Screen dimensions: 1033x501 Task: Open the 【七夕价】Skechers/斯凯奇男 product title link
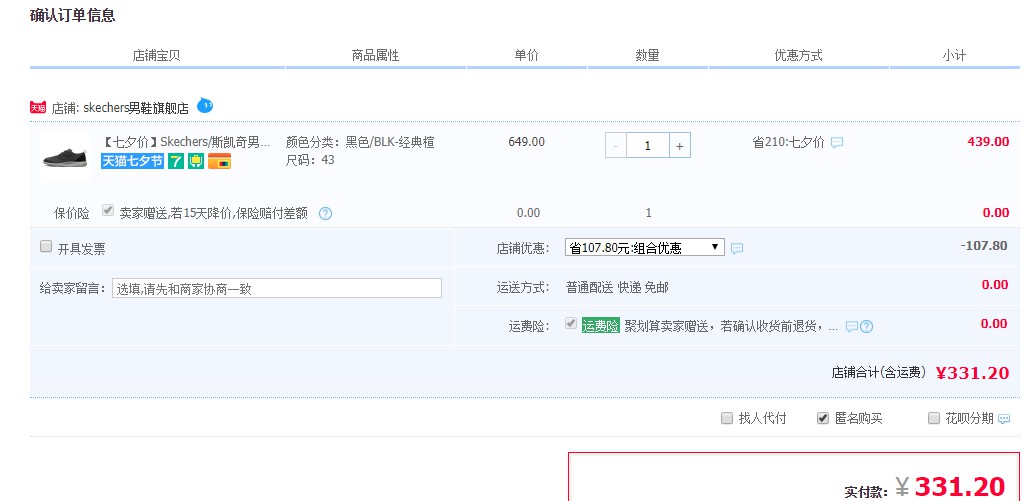[186, 142]
